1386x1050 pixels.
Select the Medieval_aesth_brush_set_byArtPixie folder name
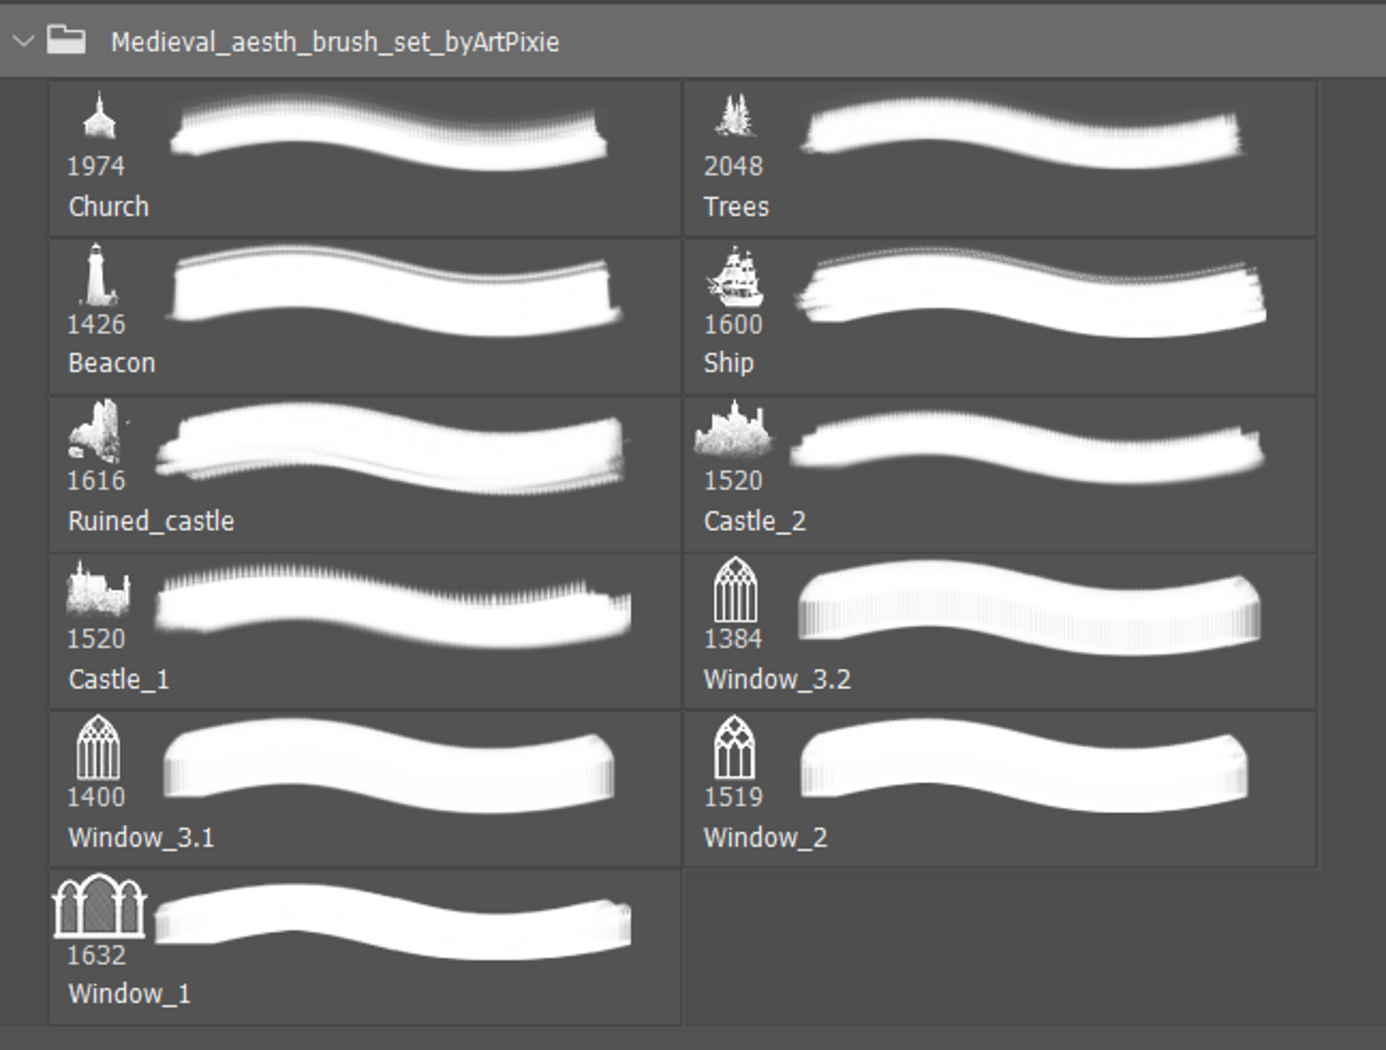coord(335,42)
